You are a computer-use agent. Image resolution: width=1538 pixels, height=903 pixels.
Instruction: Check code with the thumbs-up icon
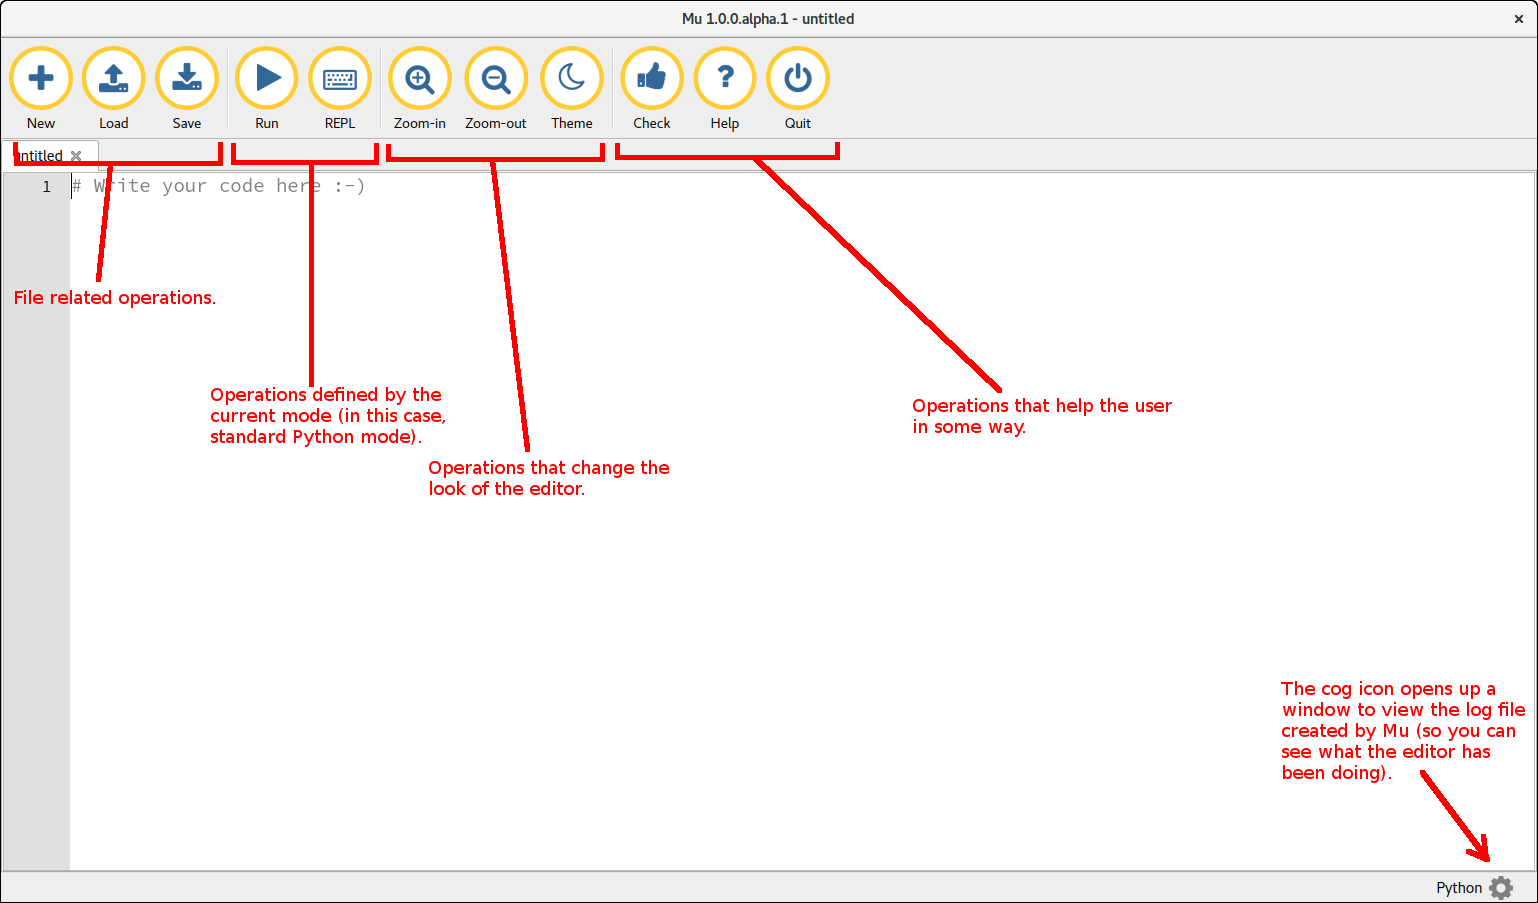tap(652, 78)
